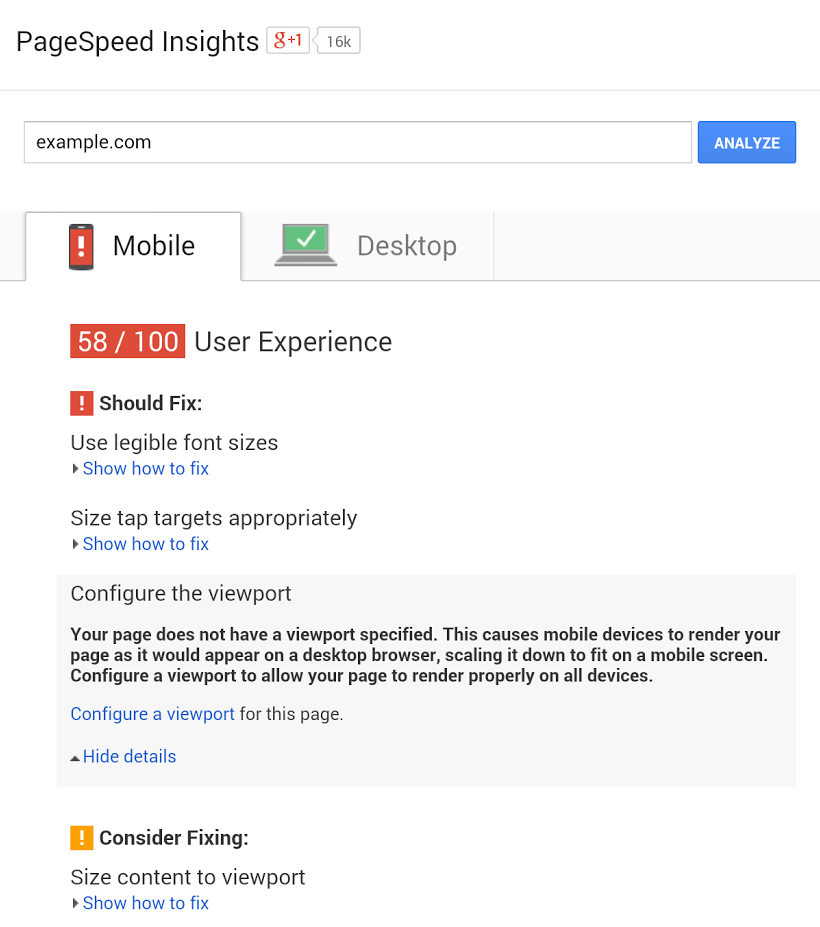Click the Google +1 button
The width and height of the screenshot is (820, 927).
pyautogui.click(x=288, y=41)
